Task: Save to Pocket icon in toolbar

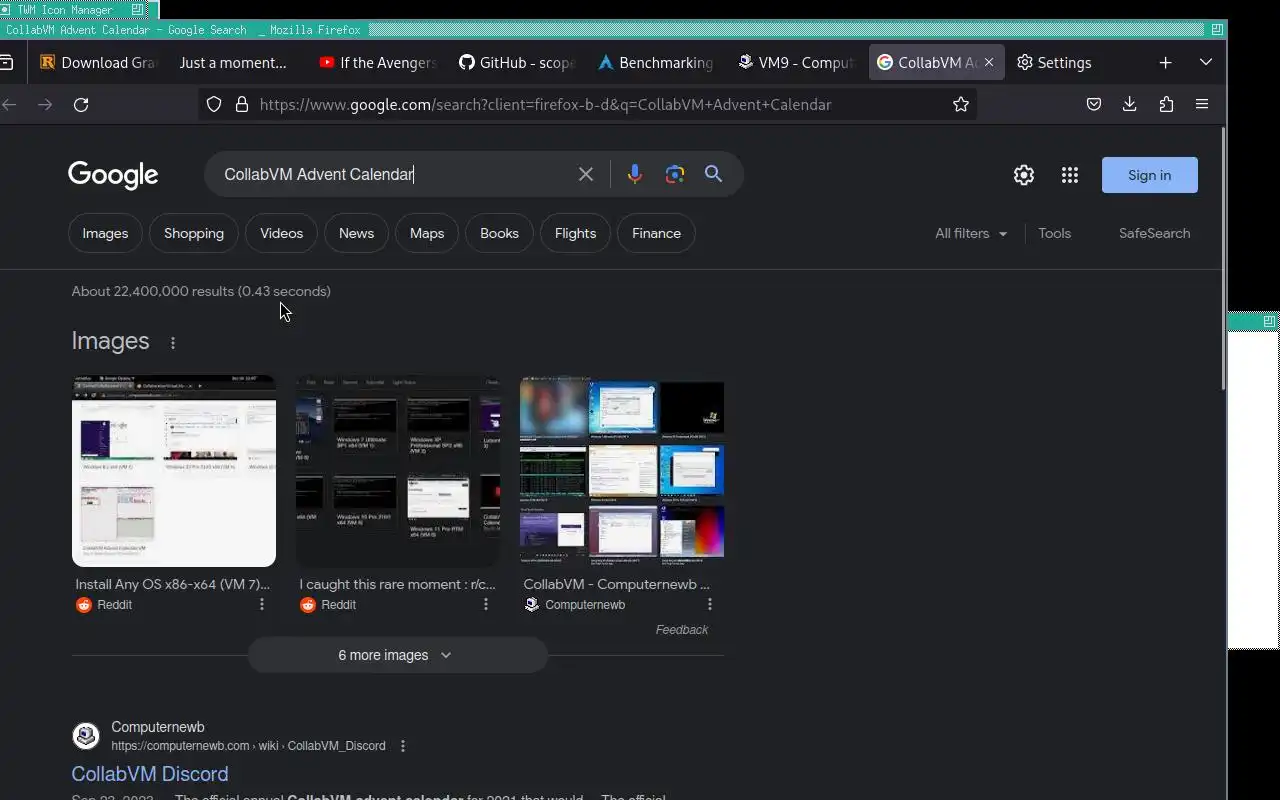Action: pyautogui.click(x=1094, y=104)
